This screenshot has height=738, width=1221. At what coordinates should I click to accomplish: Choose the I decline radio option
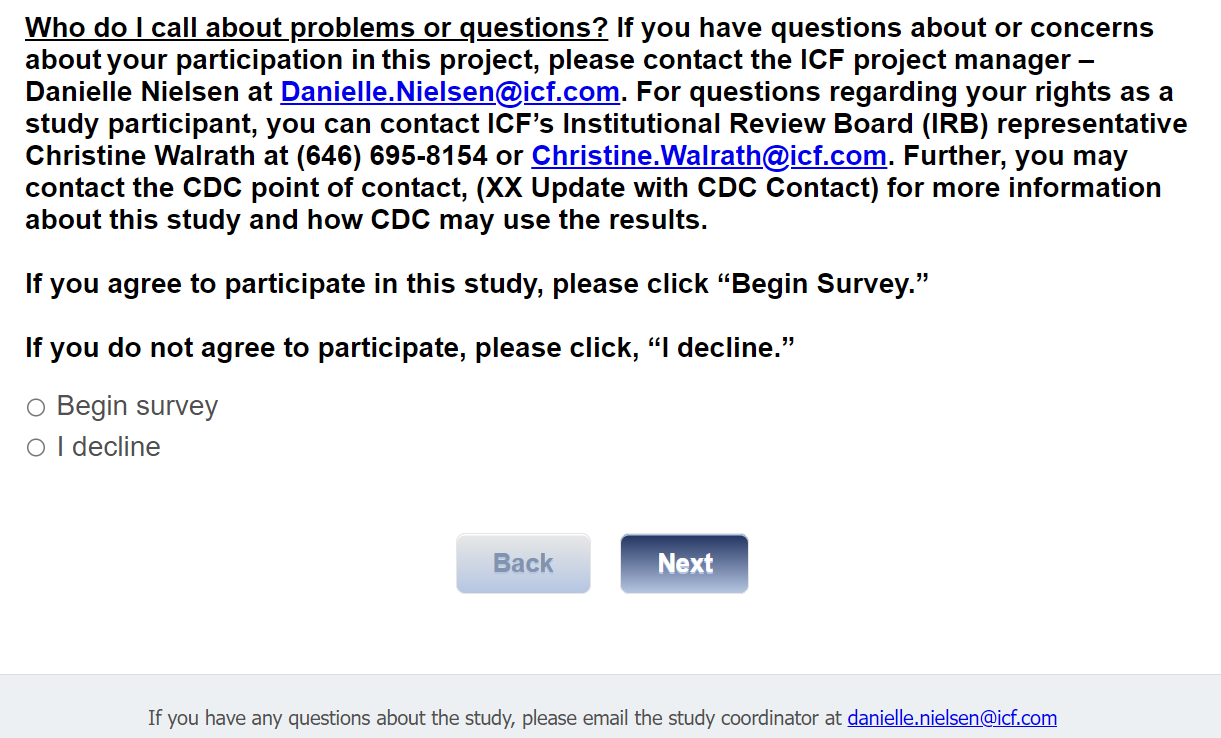36,448
